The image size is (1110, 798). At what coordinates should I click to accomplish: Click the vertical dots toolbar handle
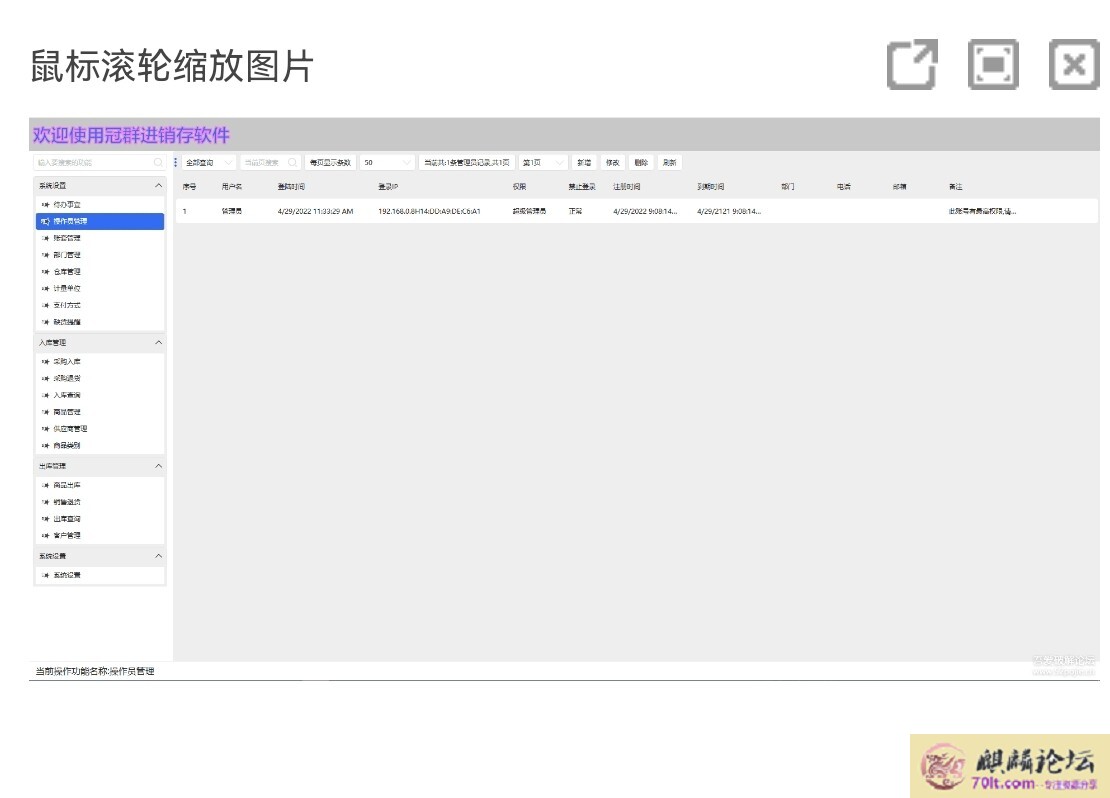click(176, 163)
